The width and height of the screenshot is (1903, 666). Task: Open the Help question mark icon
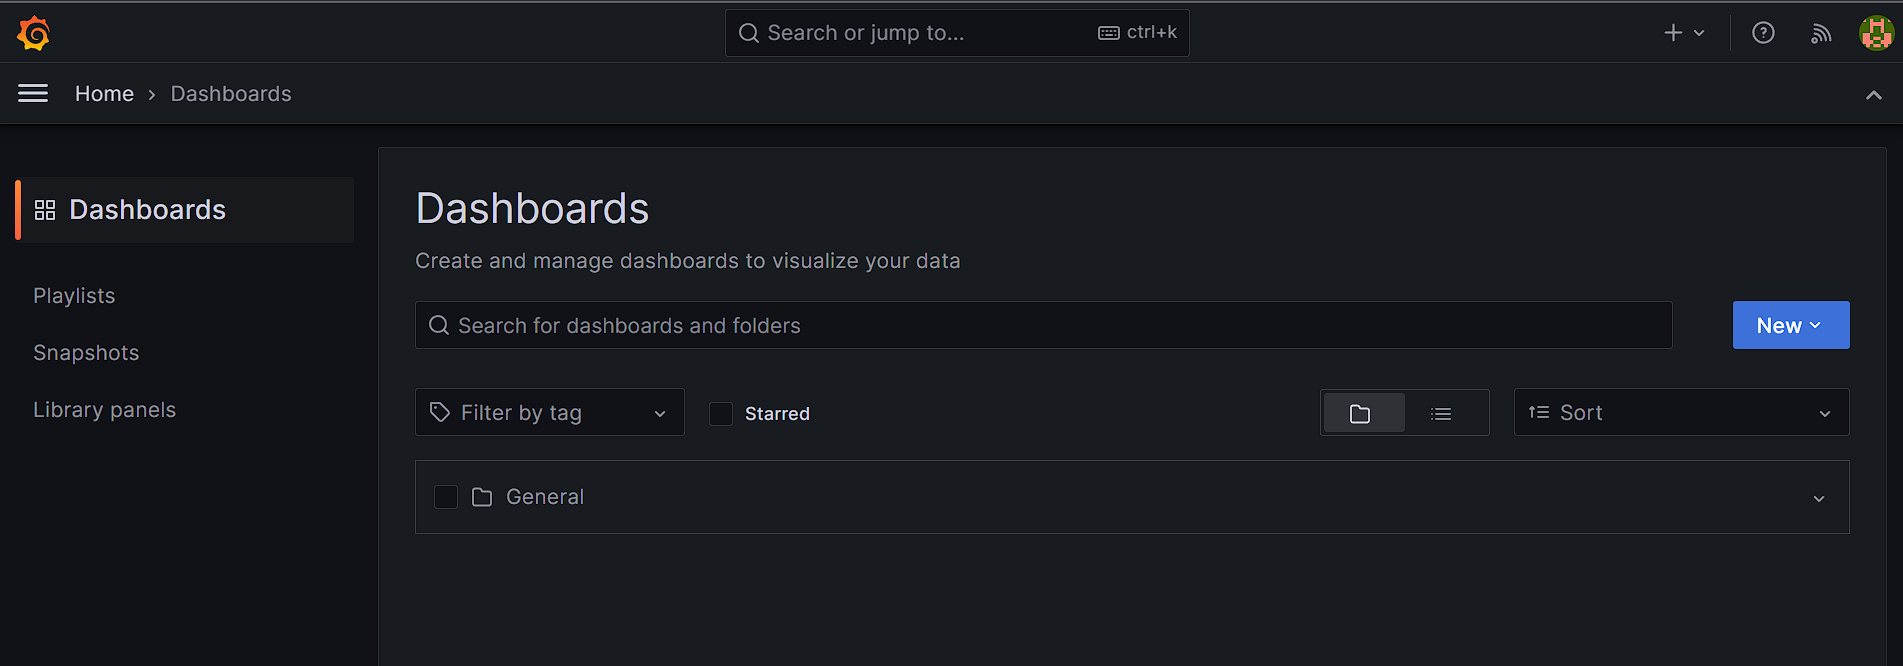pyautogui.click(x=1763, y=33)
